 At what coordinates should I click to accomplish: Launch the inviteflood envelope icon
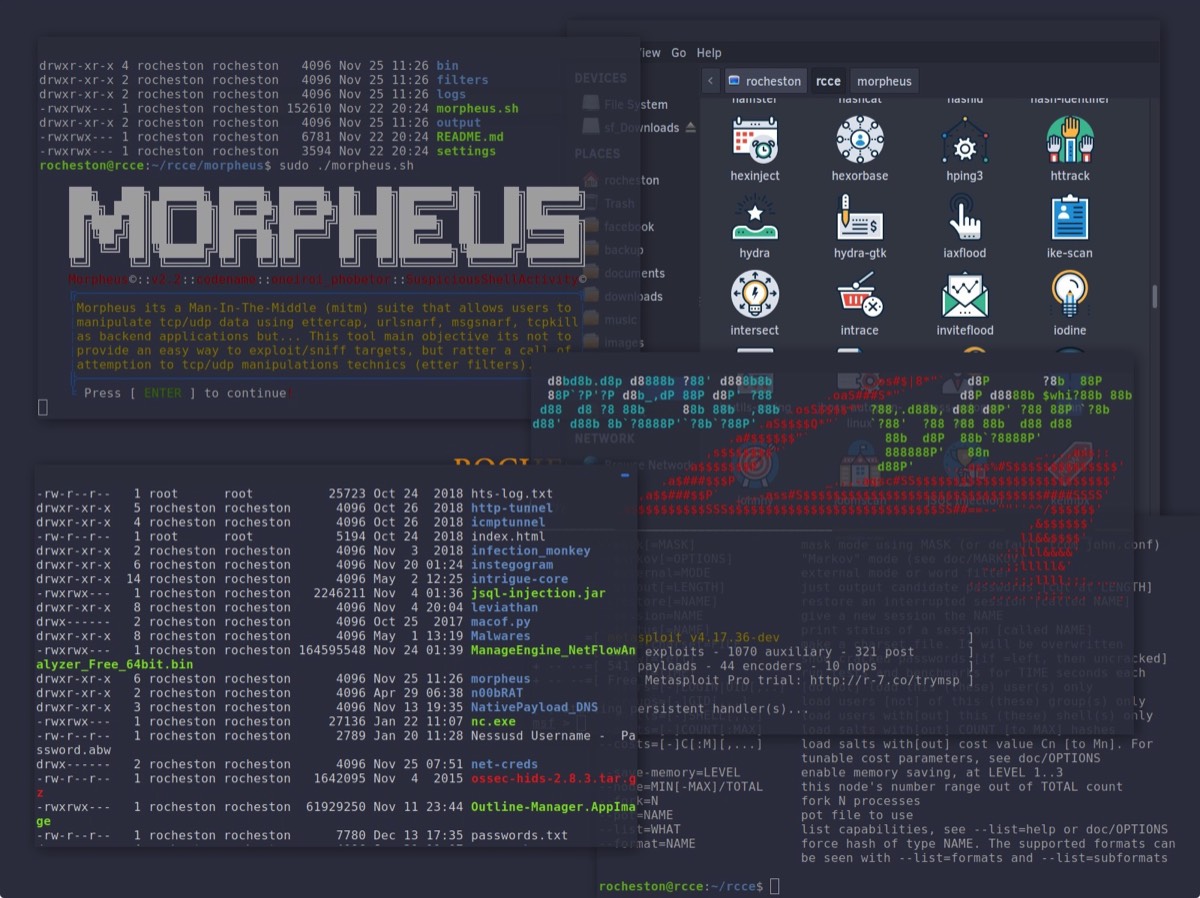(x=964, y=295)
